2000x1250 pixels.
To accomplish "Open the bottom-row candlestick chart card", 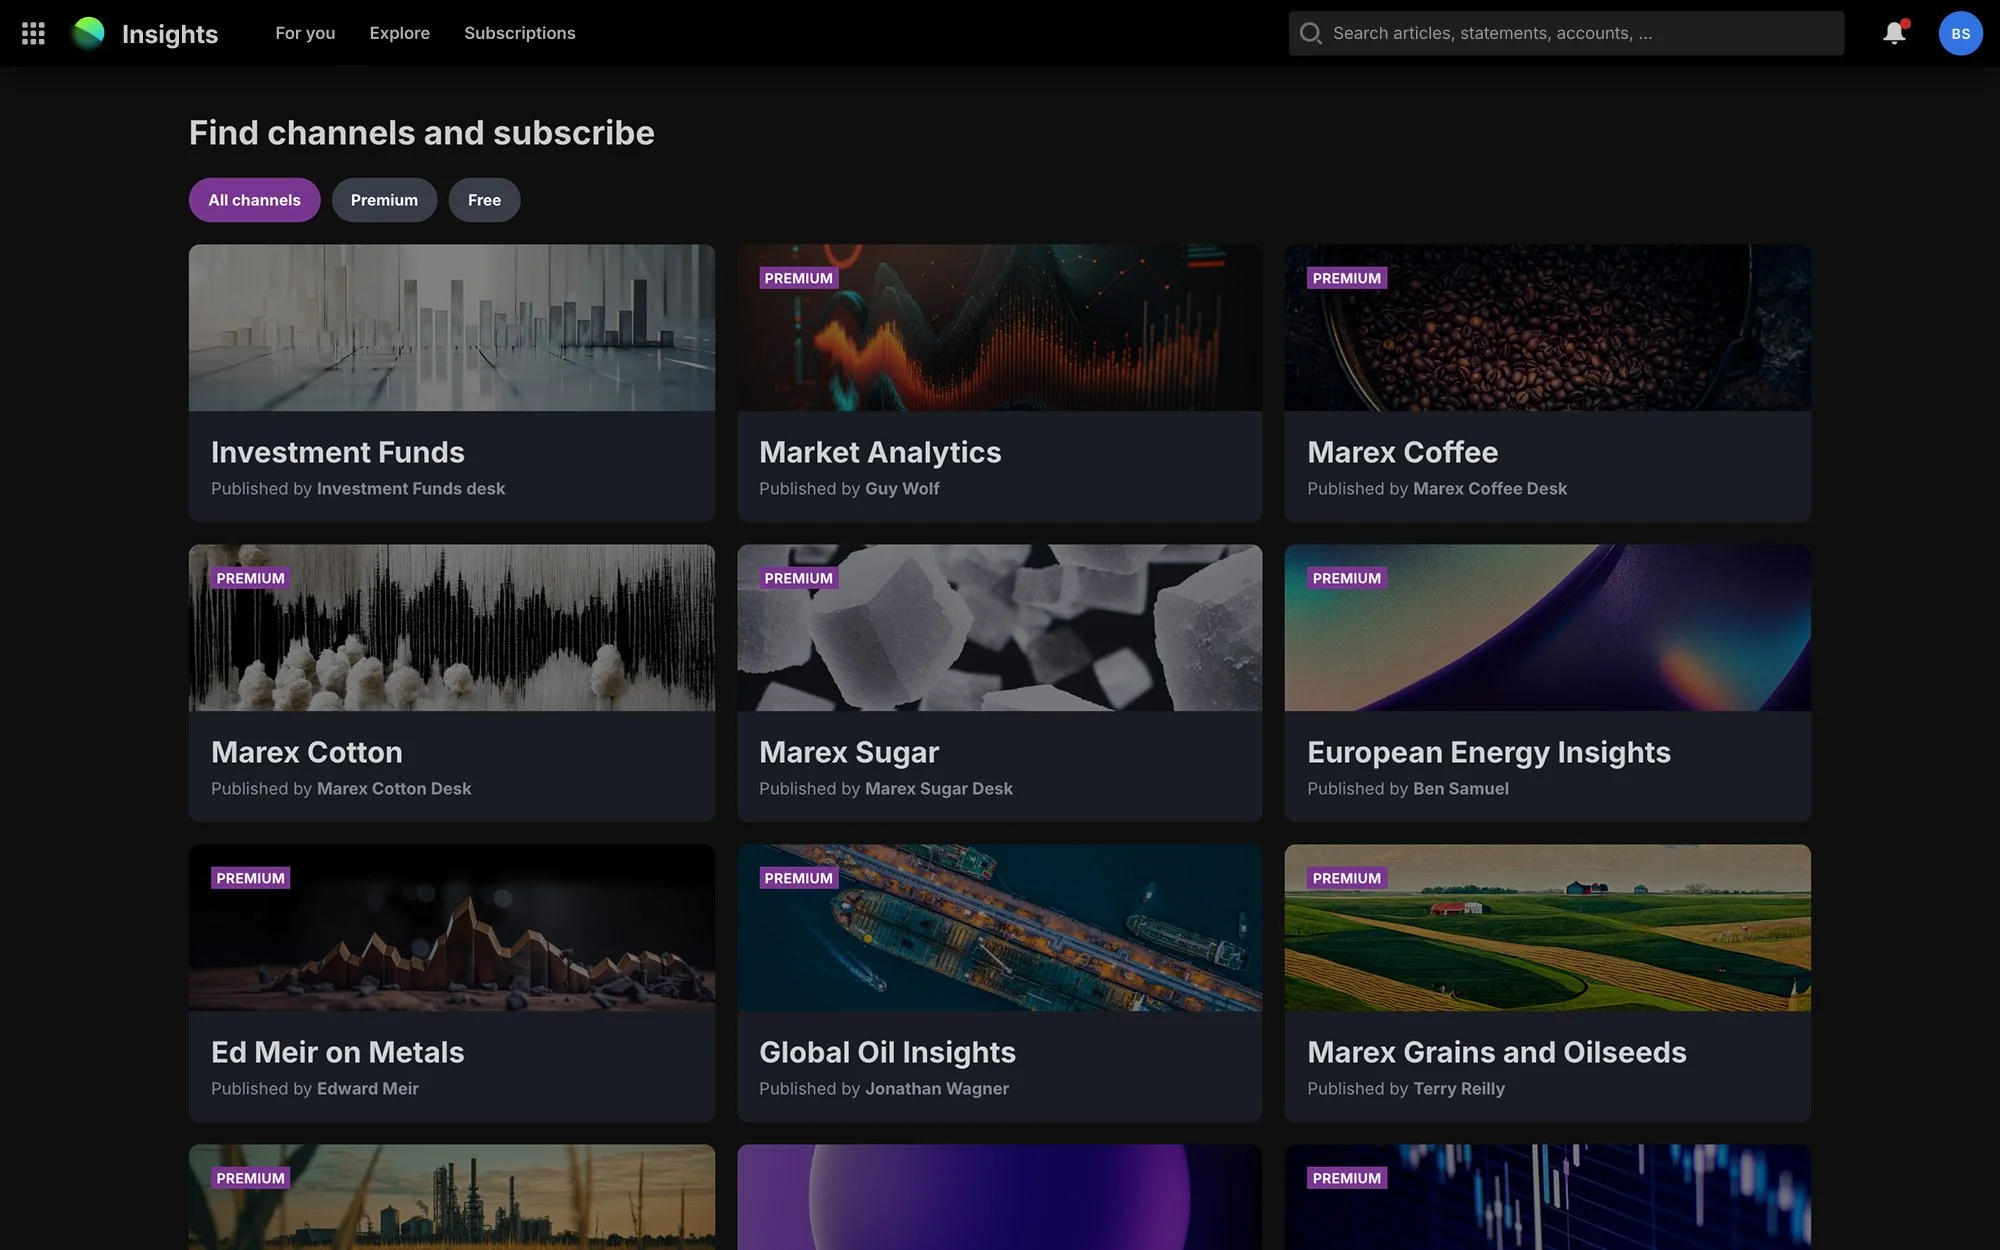I will (1547, 1197).
